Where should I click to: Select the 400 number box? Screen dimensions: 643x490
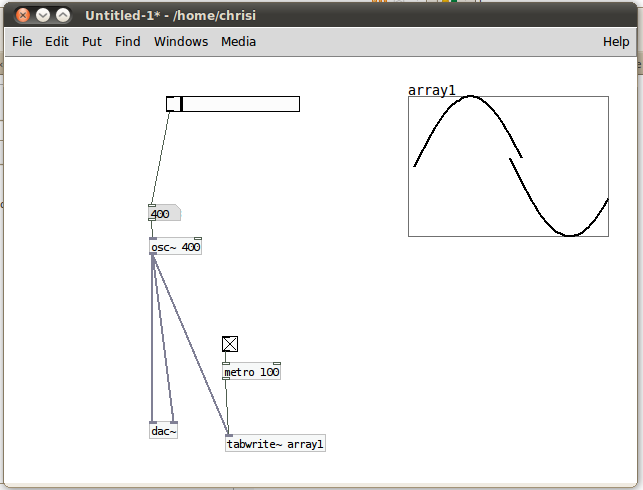tap(164, 213)
